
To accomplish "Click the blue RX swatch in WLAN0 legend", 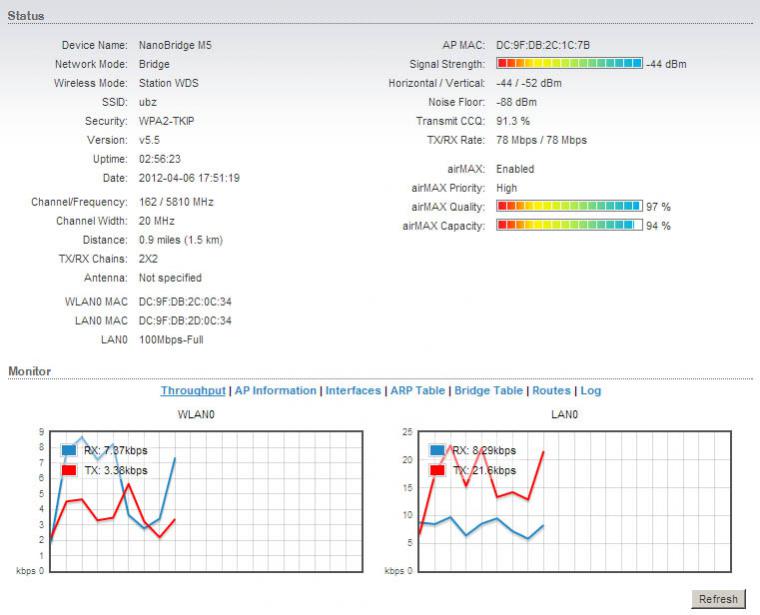I will (69, 450).
